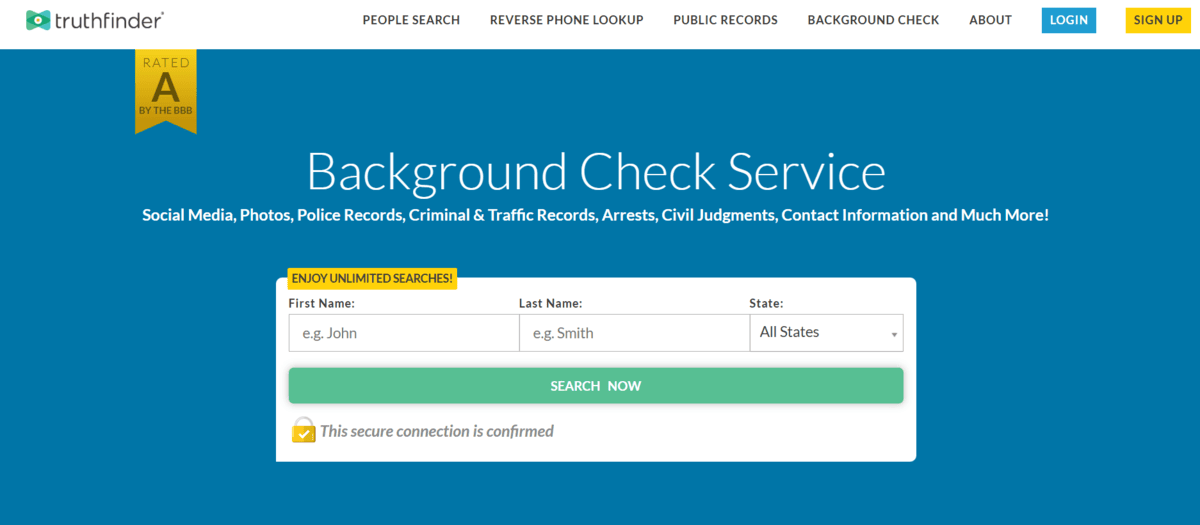Click the Background Check Service heading

pyautogui.click(x=596, y=171)
